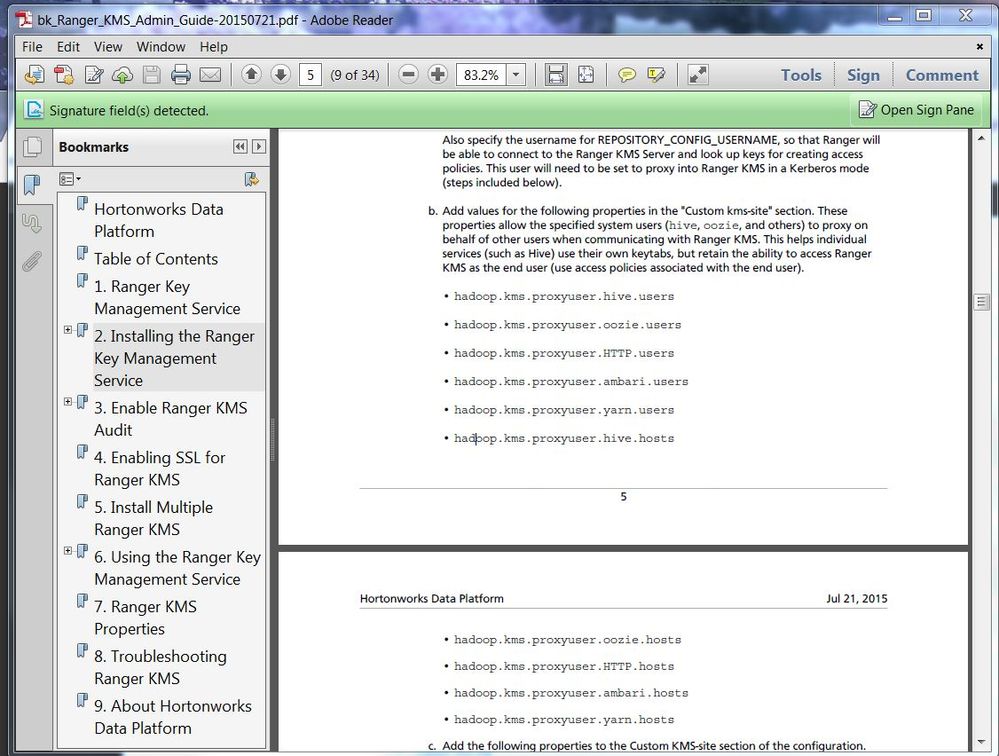This screenshot has width=999, height=756.
Task: Select 1. Ranger Key Management Service bookmark
Action: [x=167, y=297]
